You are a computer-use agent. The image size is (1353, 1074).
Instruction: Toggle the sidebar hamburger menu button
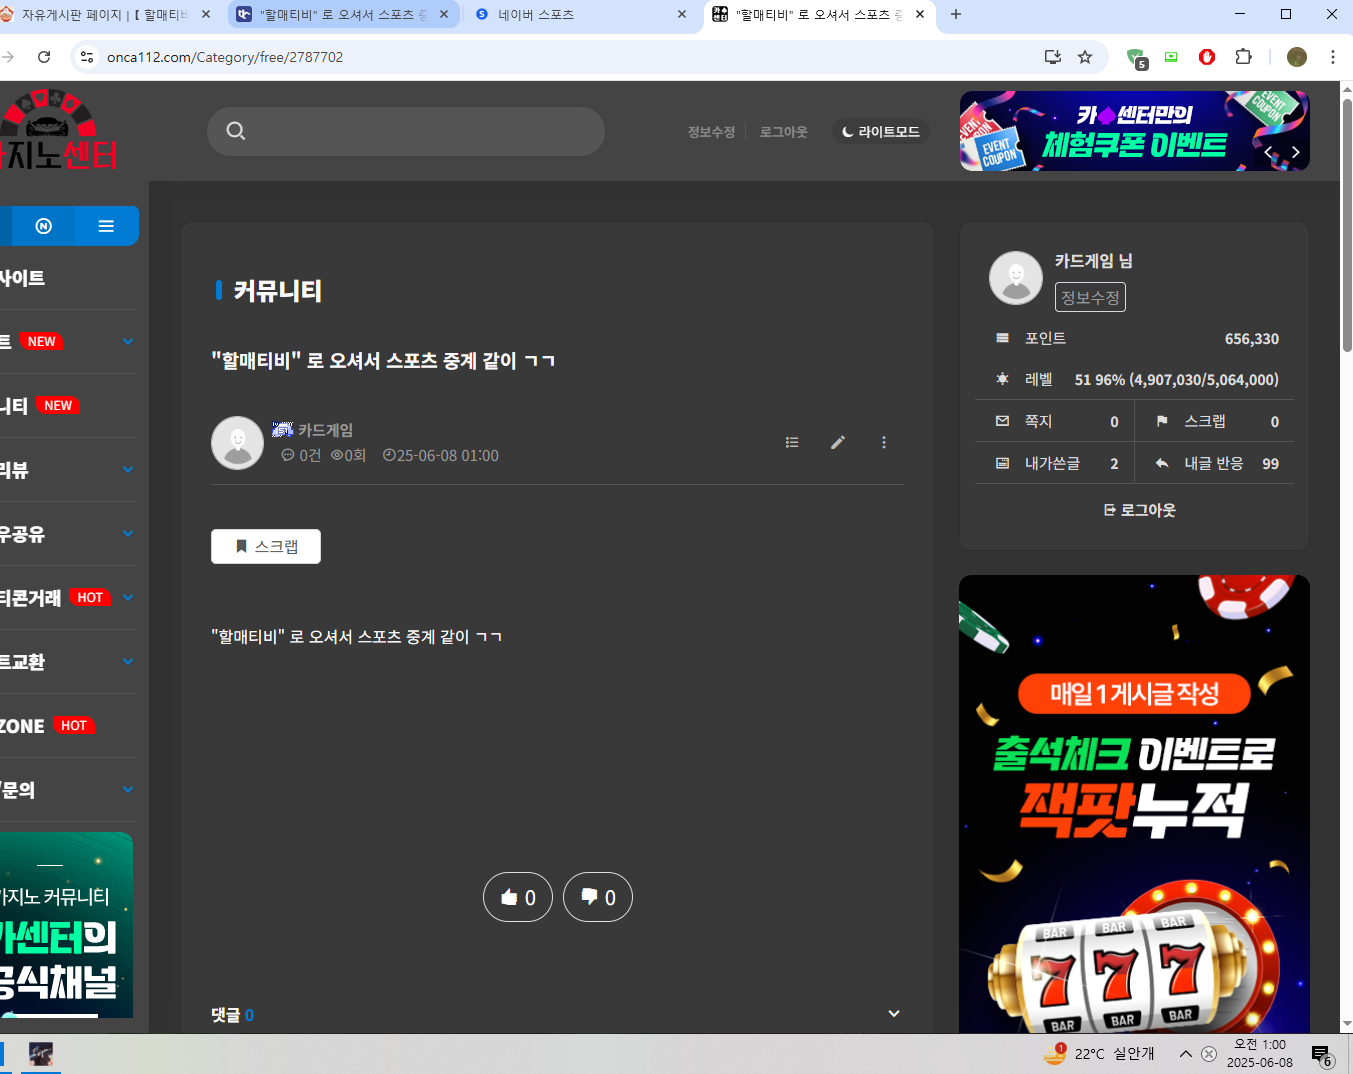(x=106, y=226)
